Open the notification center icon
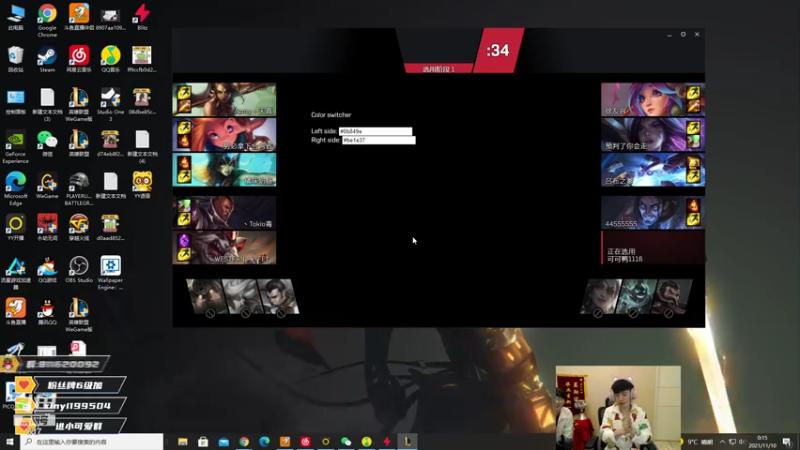This screenshot has width=800, height=450. (787, 441)
